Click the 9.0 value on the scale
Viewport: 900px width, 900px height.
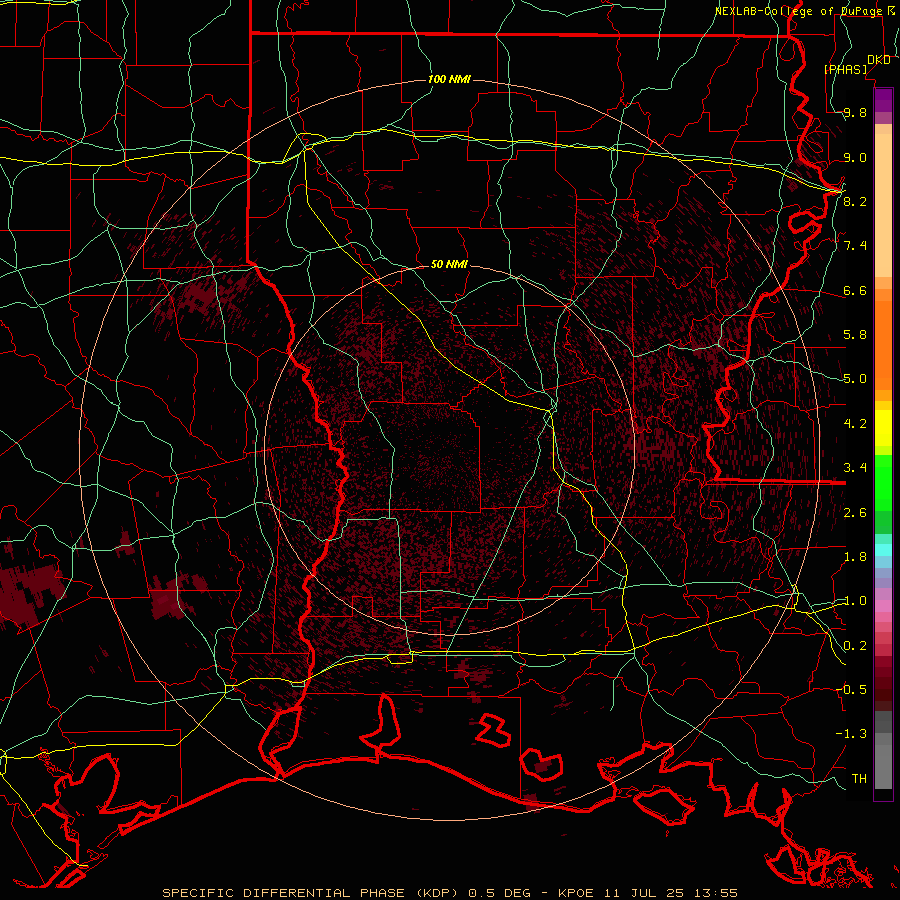(855, 157)
